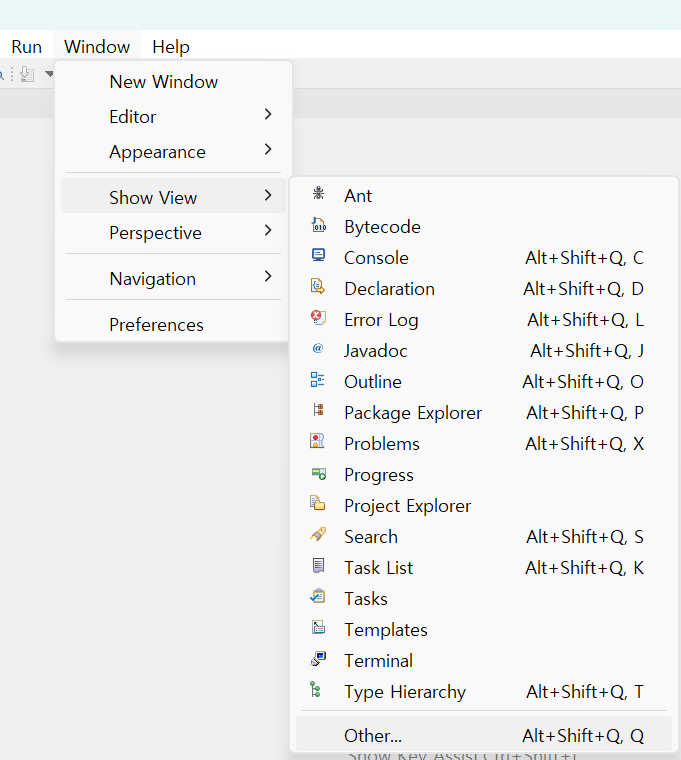Click the Ant view icon

(x=318, y=193)
